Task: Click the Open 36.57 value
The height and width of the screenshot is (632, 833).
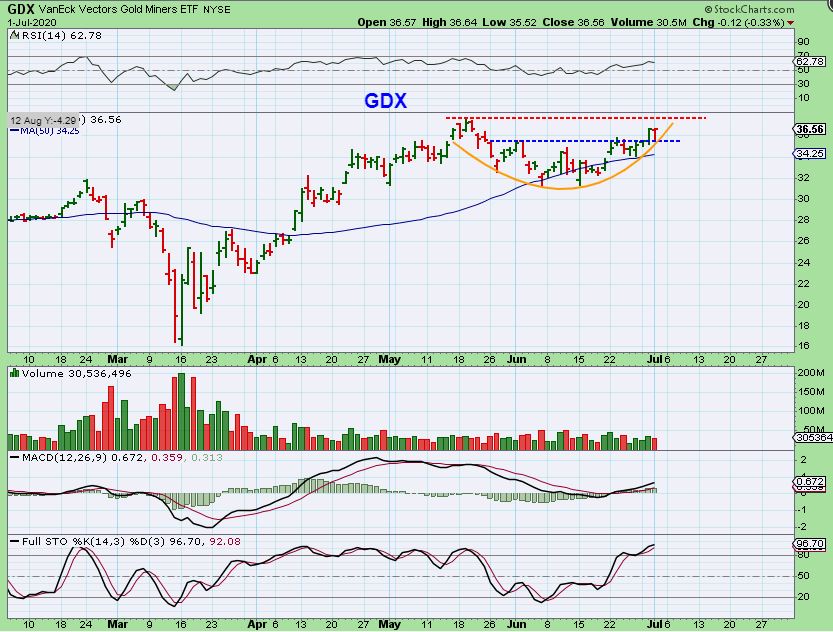Action: (387, 22)
